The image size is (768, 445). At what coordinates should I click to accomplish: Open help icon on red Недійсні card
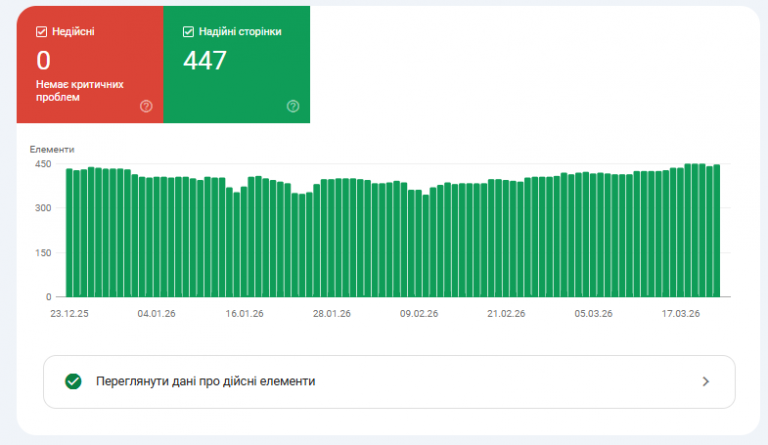point(146,106)
